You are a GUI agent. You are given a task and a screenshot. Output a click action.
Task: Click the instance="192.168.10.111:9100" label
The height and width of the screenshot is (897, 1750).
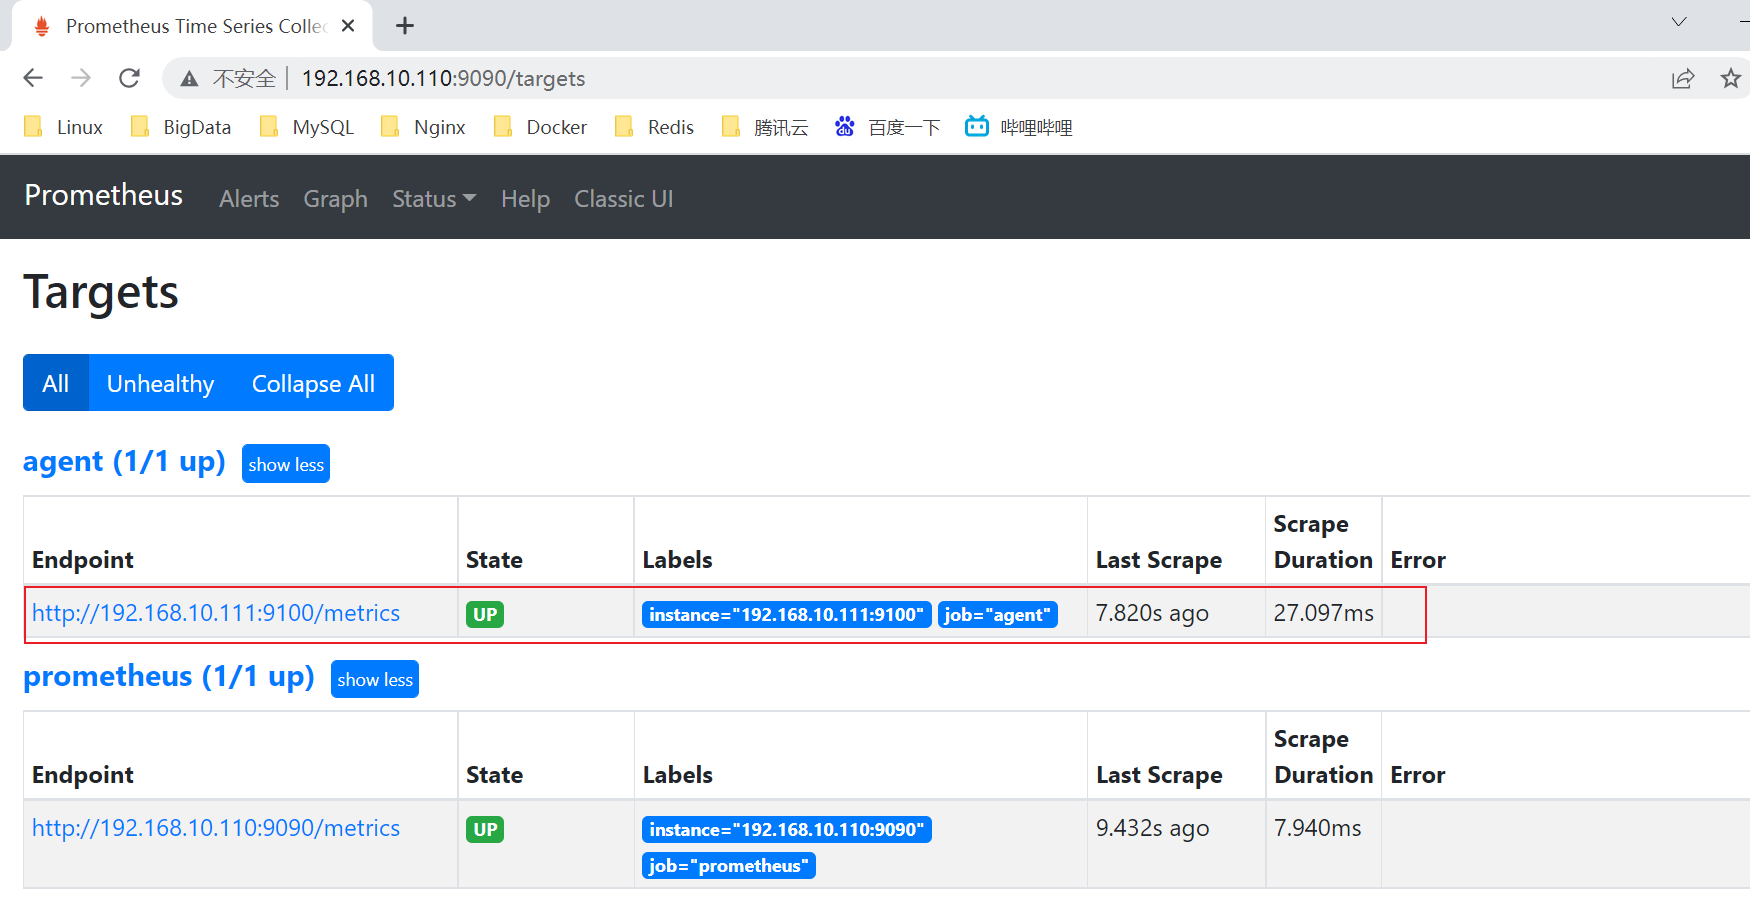pos(787,614)
